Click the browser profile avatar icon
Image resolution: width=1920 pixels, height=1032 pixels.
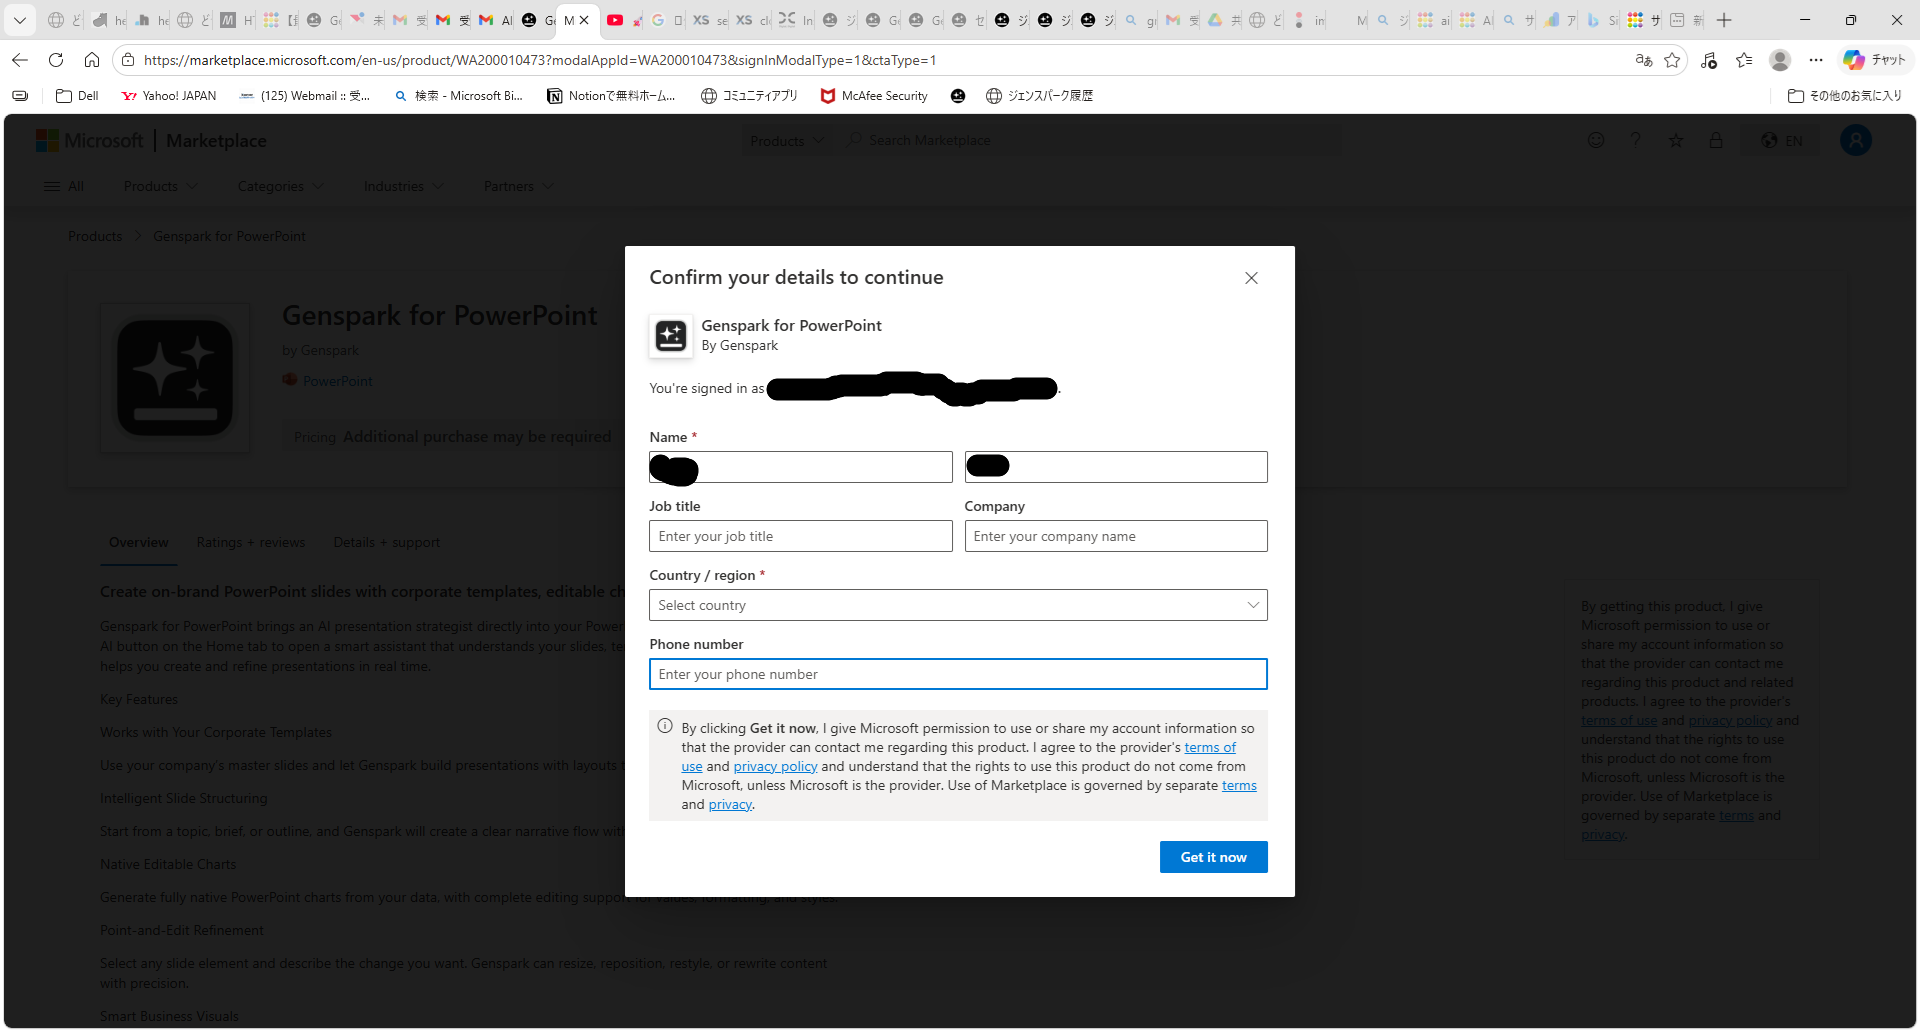1779,60
